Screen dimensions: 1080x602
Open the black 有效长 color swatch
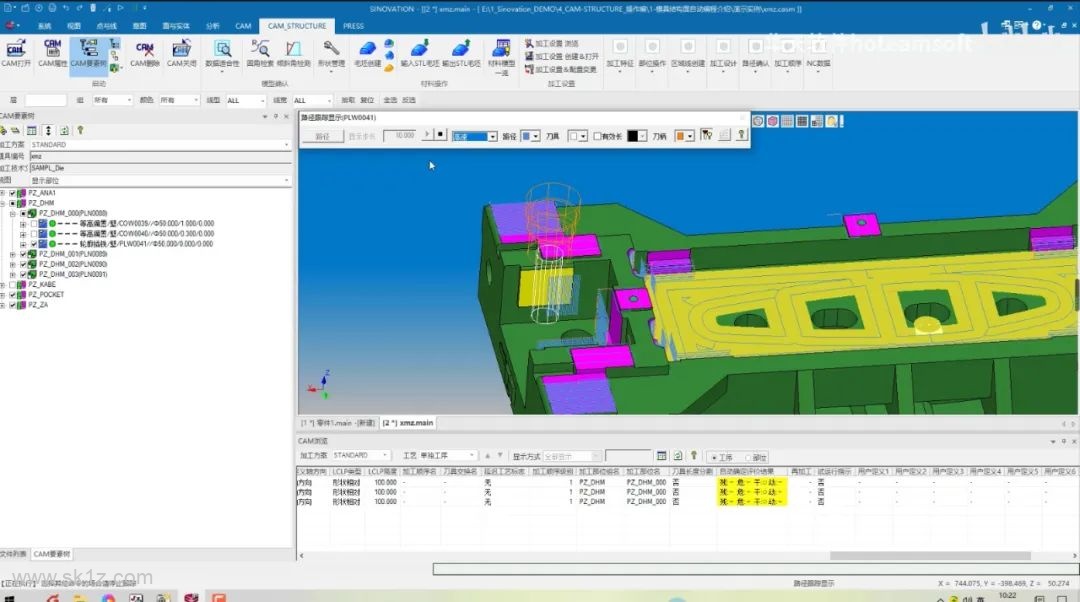tap(636, 136)
